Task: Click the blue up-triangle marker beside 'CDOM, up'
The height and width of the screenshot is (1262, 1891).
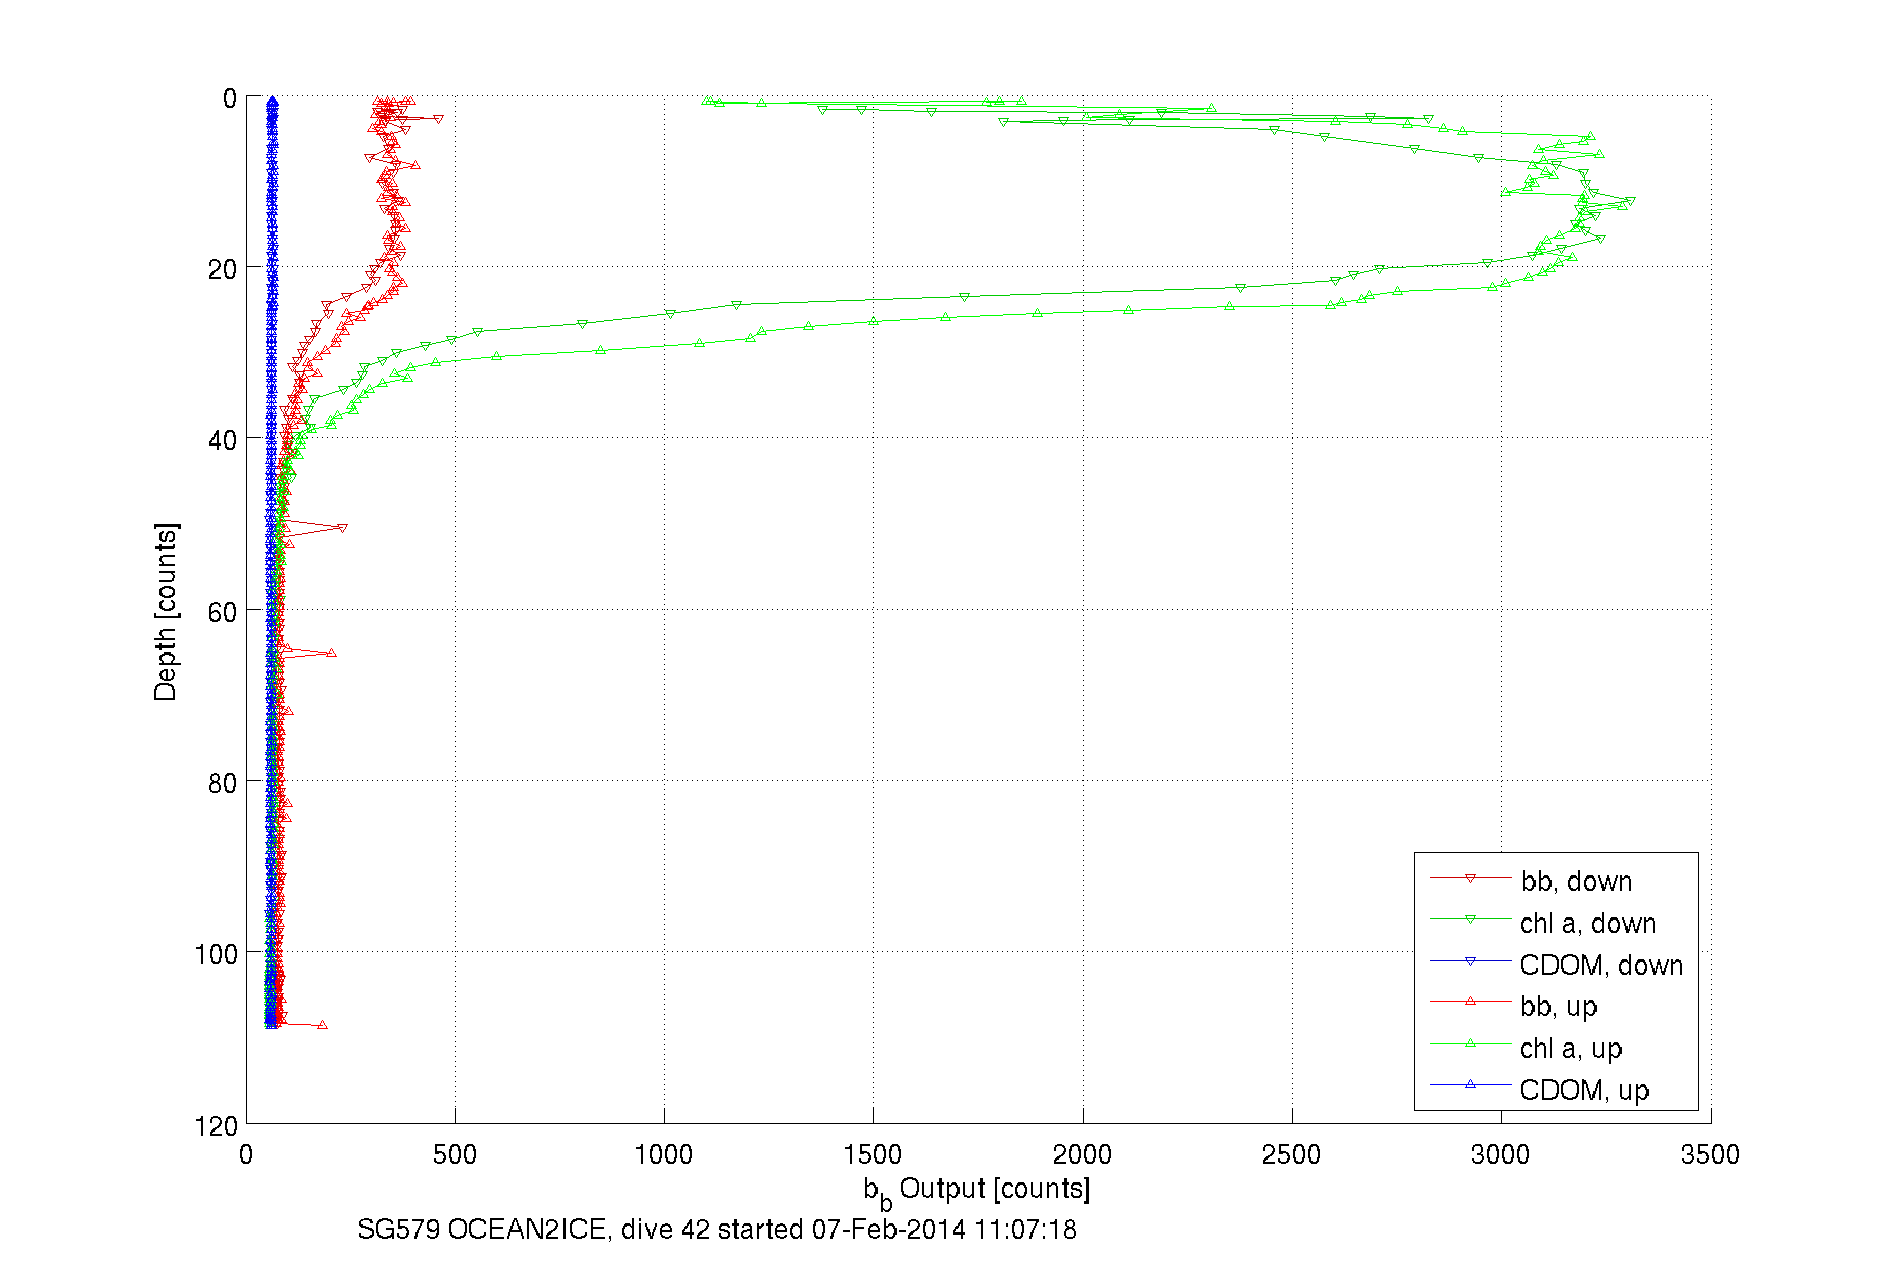Action: point(1470,1084)
